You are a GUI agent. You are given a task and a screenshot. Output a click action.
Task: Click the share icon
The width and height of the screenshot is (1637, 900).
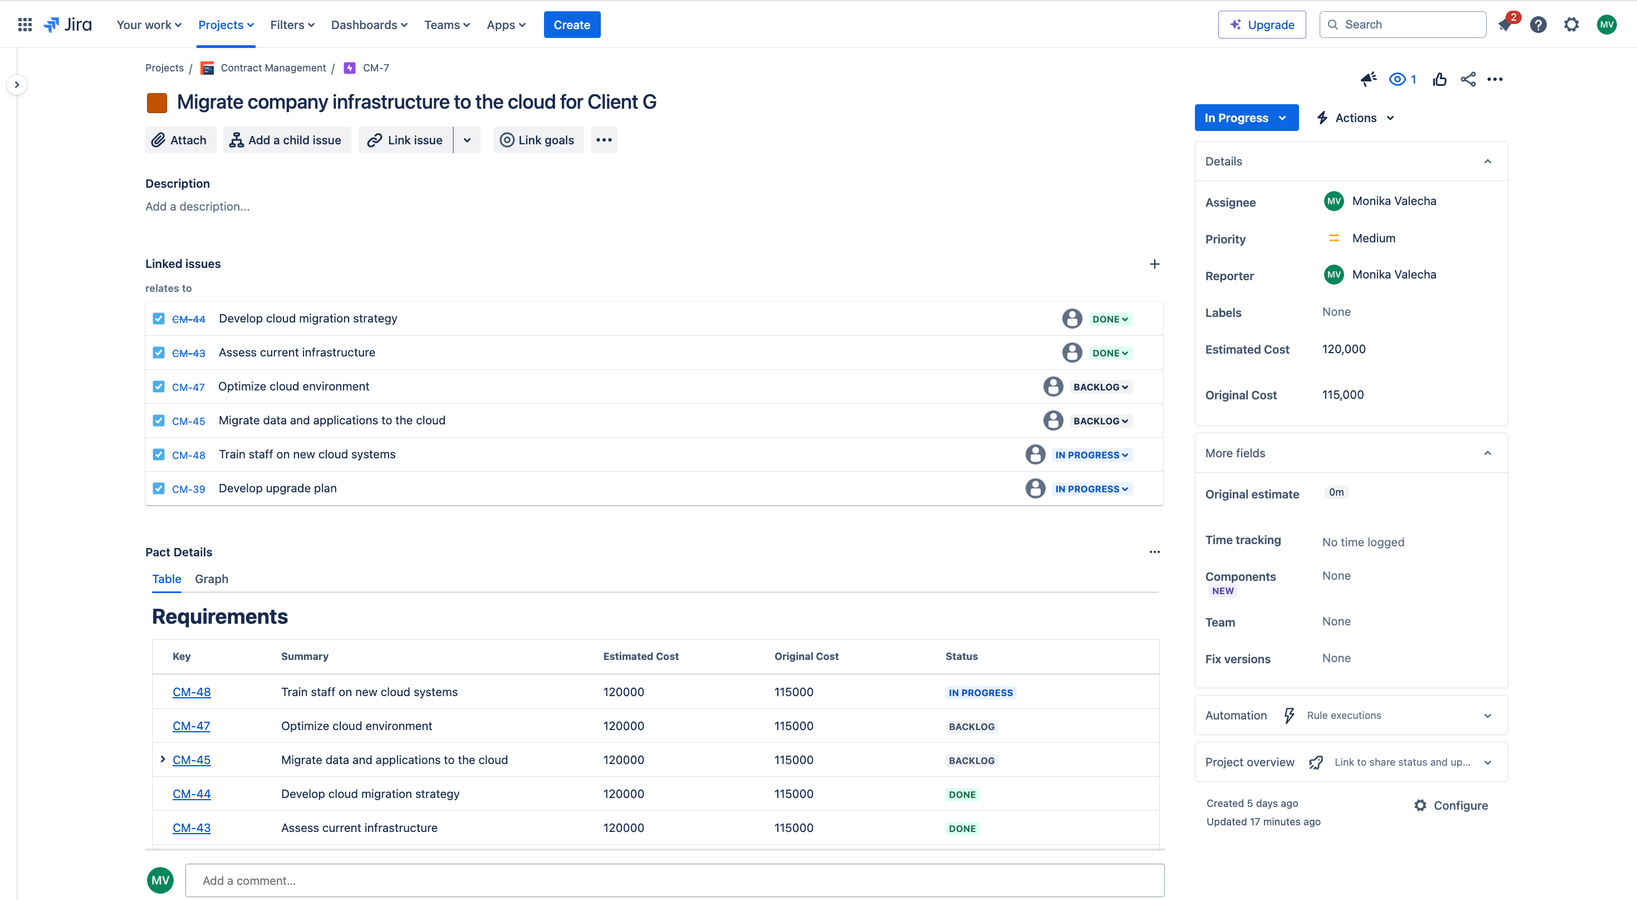tap(1468, 79)
